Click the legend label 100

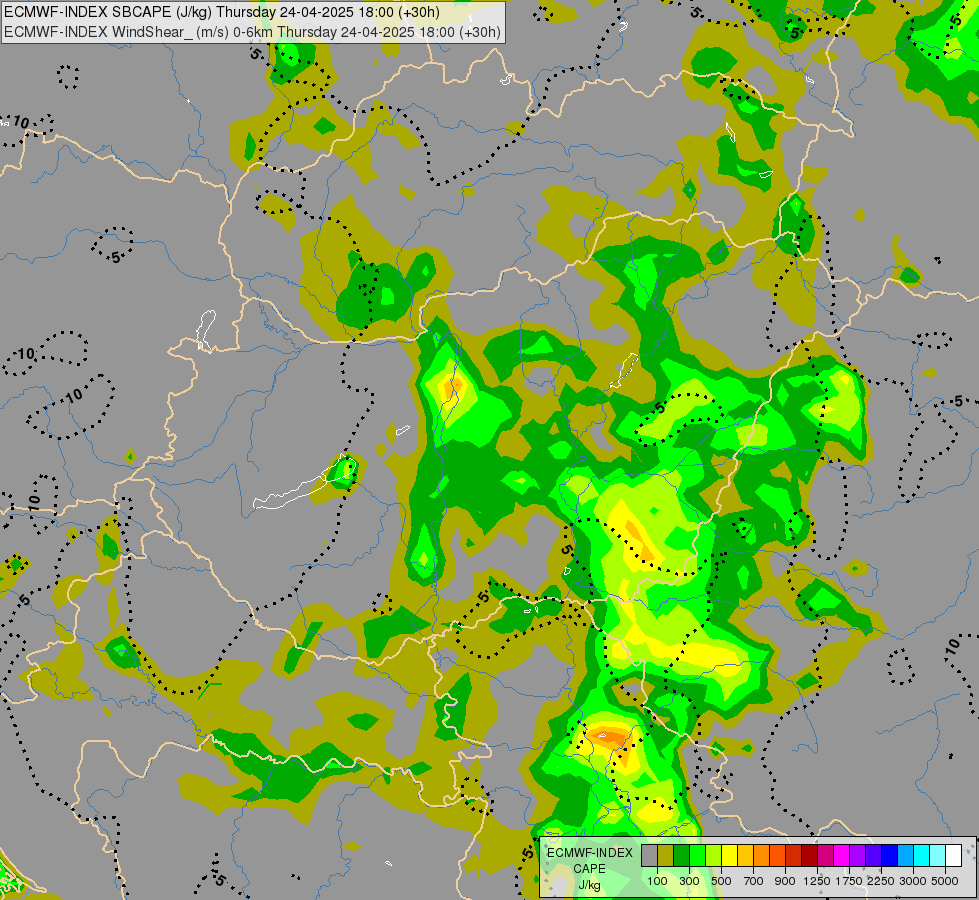(657, 881)
